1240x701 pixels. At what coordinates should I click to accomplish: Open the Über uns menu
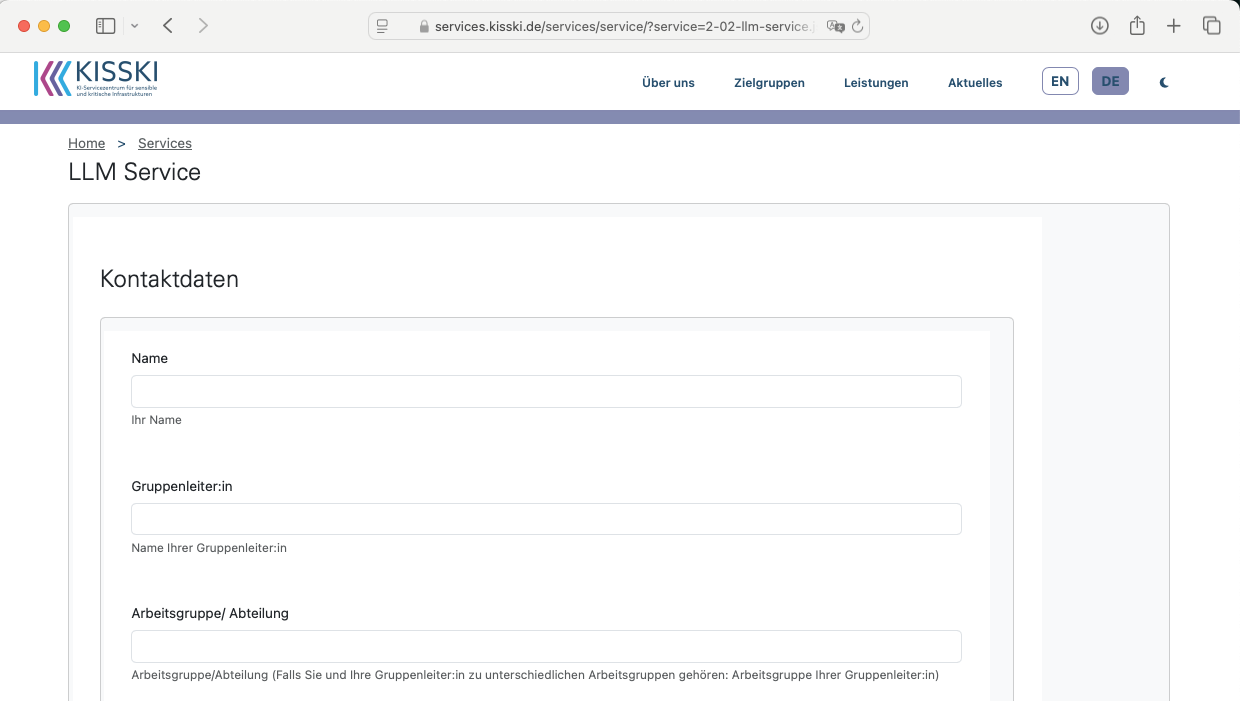(668, 83)
